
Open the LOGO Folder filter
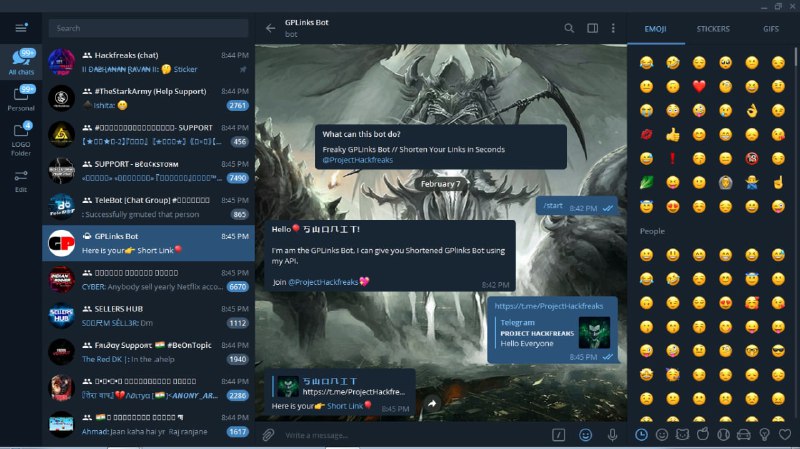click(21, 138)
